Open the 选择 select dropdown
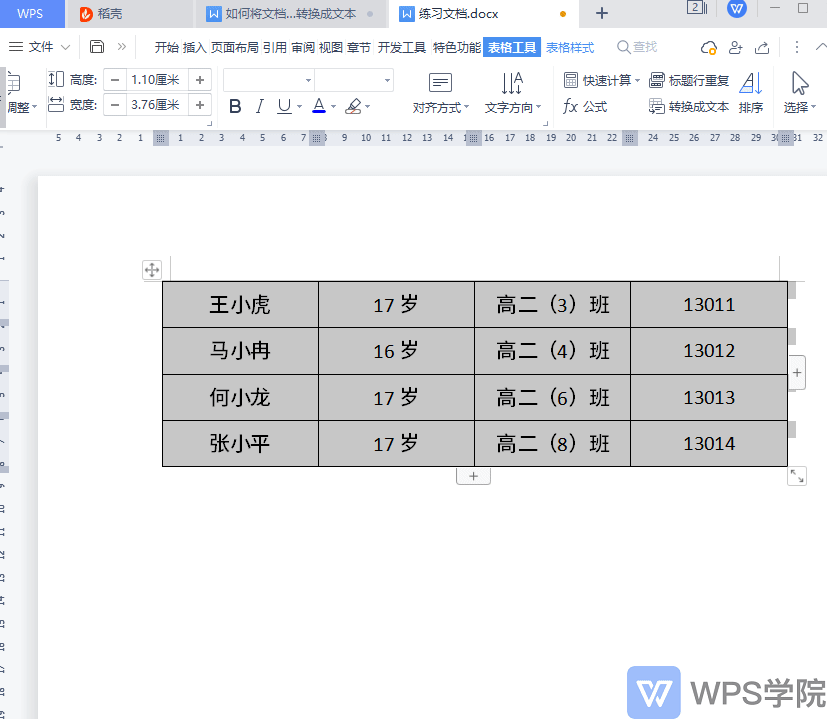Viewport: 827px width, 719px height. tap(800, 94)
